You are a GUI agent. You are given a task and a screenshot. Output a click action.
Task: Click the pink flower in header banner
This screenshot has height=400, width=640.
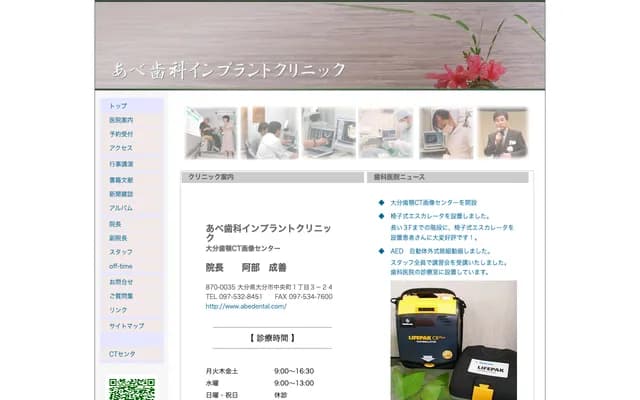tap(469, 72)
